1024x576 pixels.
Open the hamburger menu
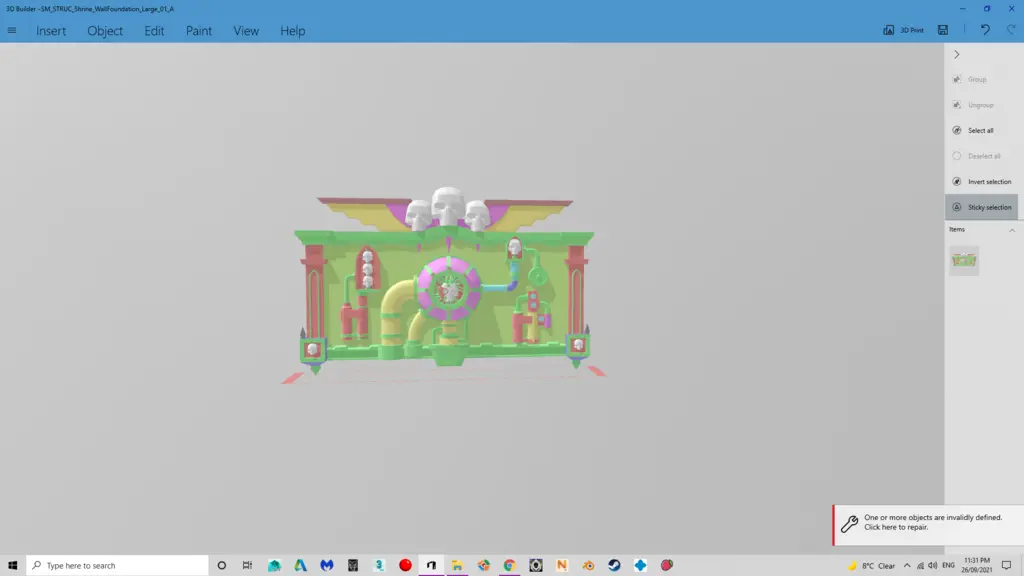(12, 30)
